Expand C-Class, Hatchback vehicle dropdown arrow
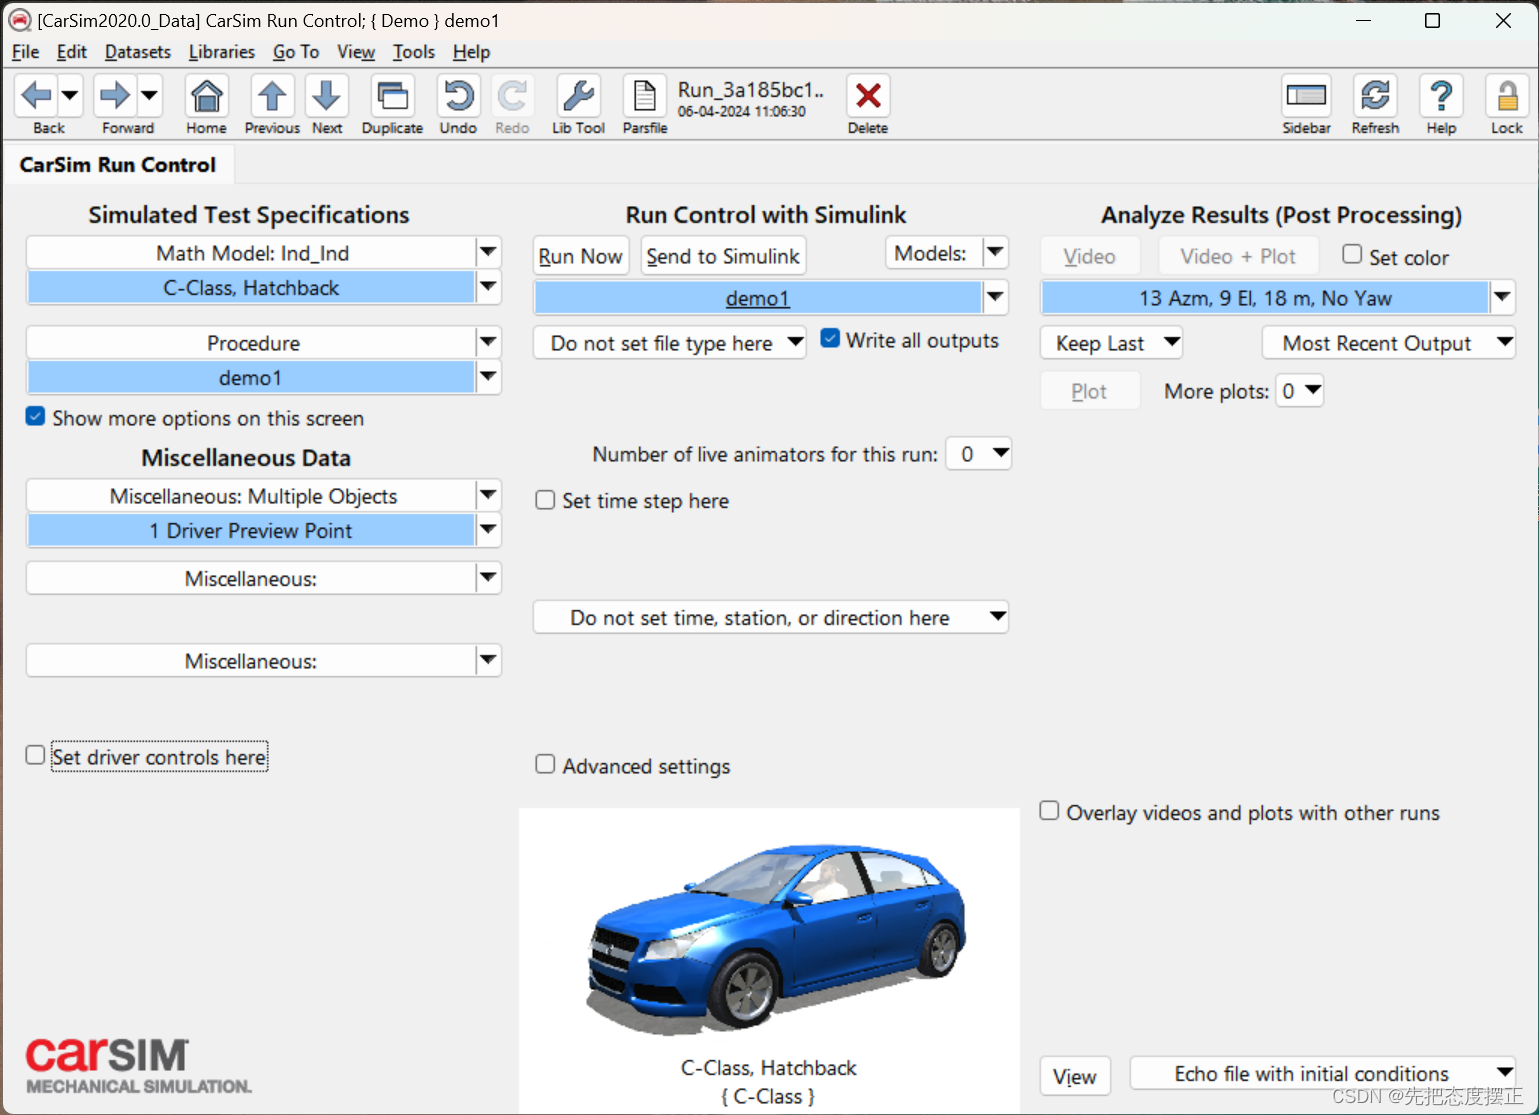Viewport: 1539px width, 1115px height. [x=488, y=288]
